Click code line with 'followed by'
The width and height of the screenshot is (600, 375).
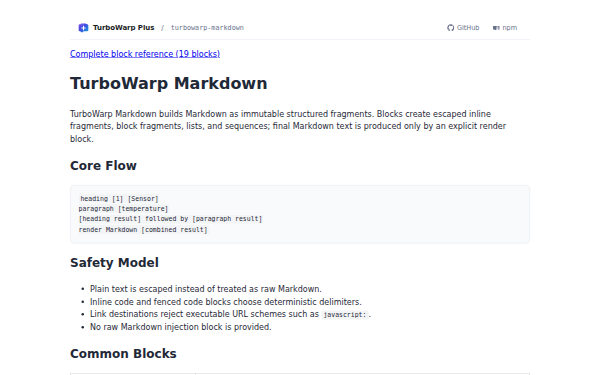pos(170,219)
